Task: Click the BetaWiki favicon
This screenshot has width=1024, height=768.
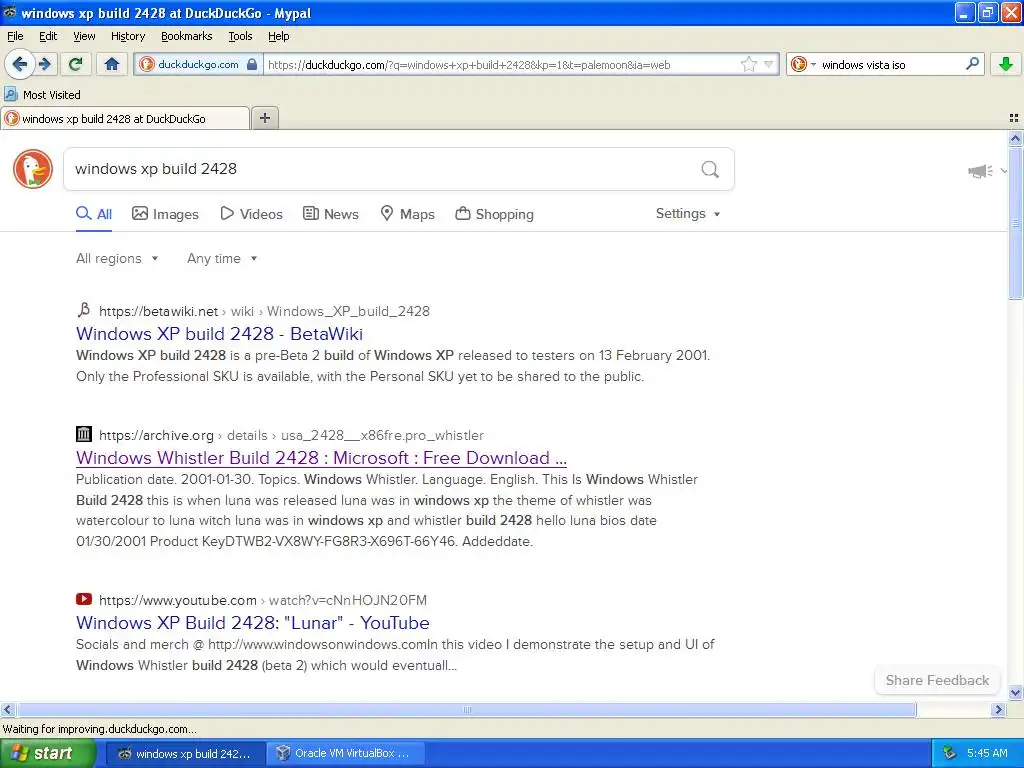Action: point(84,310)
